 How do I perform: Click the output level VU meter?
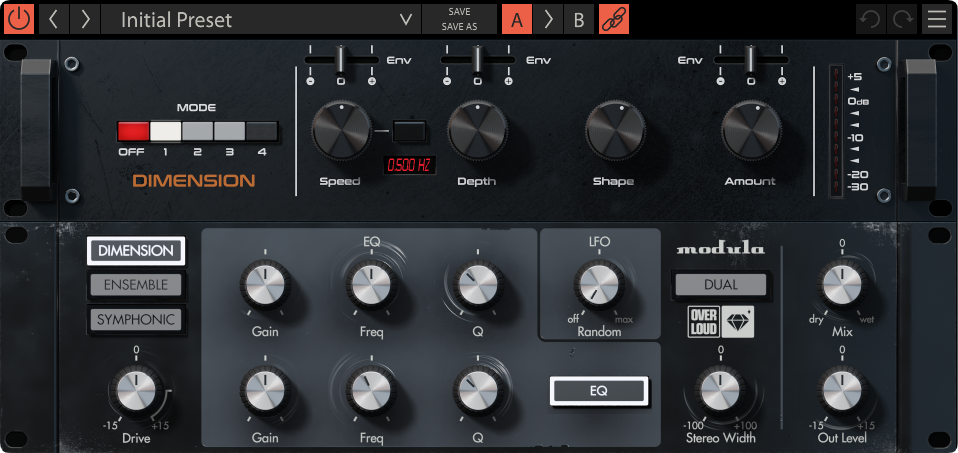tap(835, 131)
